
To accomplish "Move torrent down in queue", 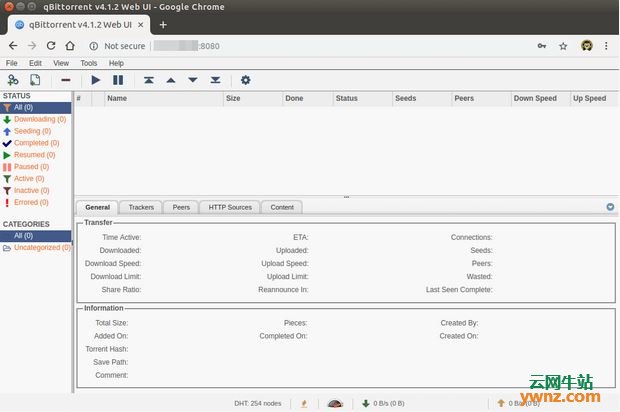I will 193,80.
